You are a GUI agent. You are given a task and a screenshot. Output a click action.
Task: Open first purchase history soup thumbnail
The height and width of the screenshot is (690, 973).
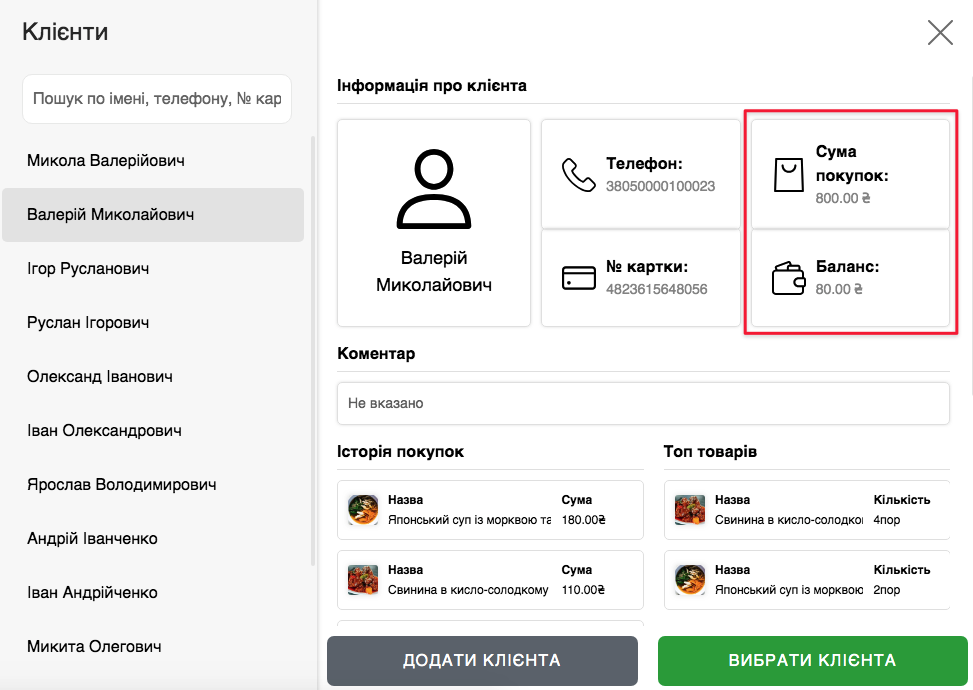(x=362, y=510)
